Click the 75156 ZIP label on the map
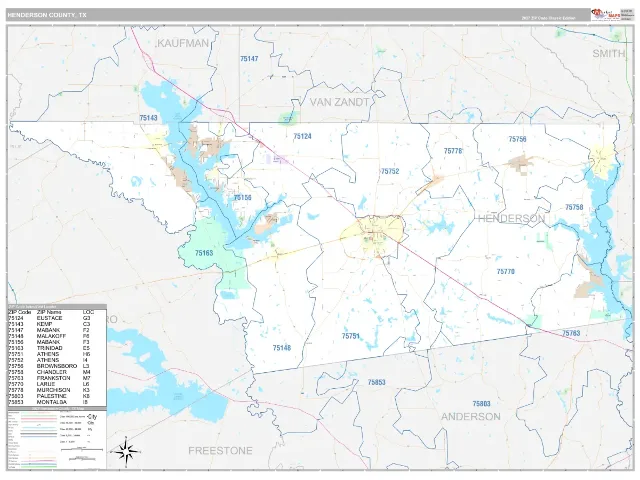640x480 pixels. (x=242, y=198)
